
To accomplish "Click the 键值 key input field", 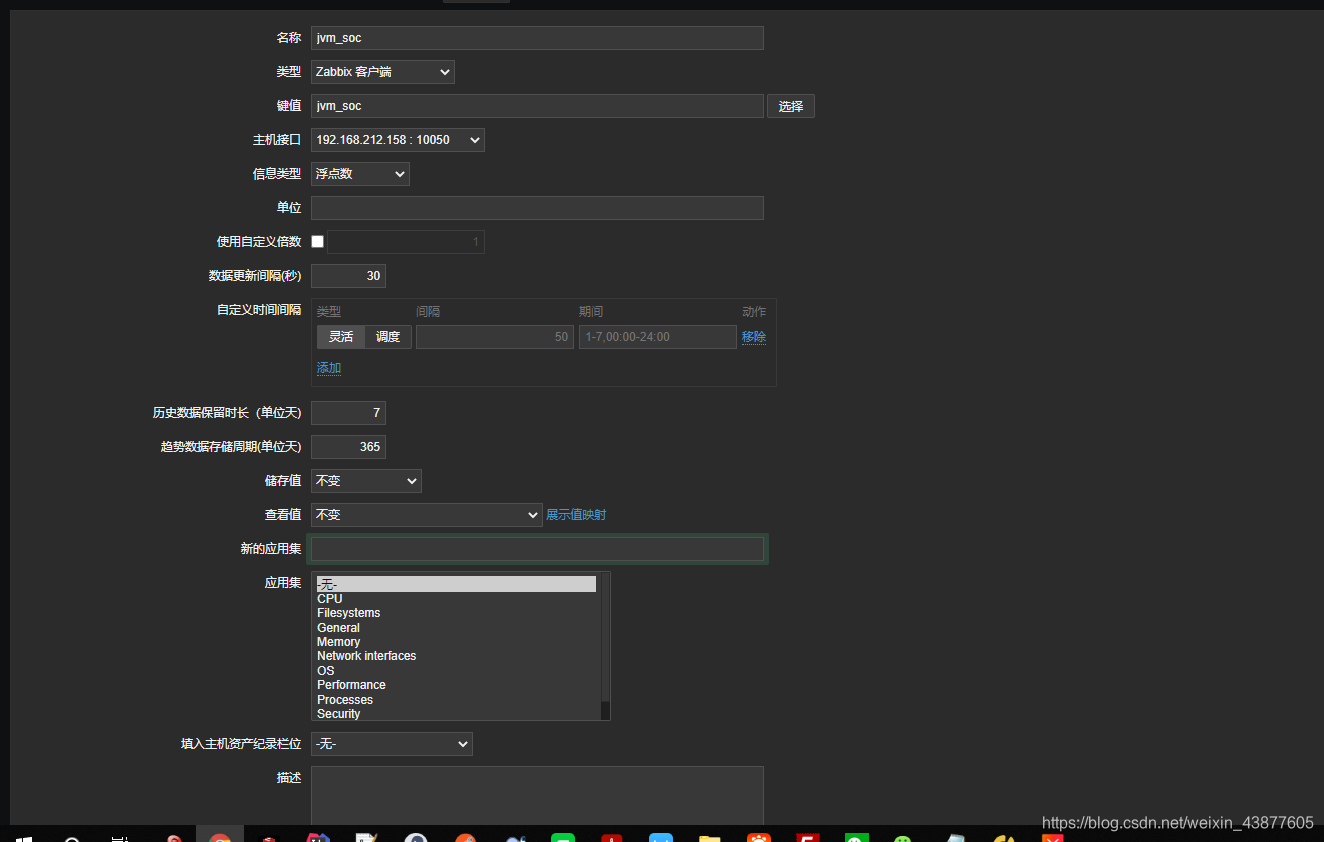I will point(537,106).
